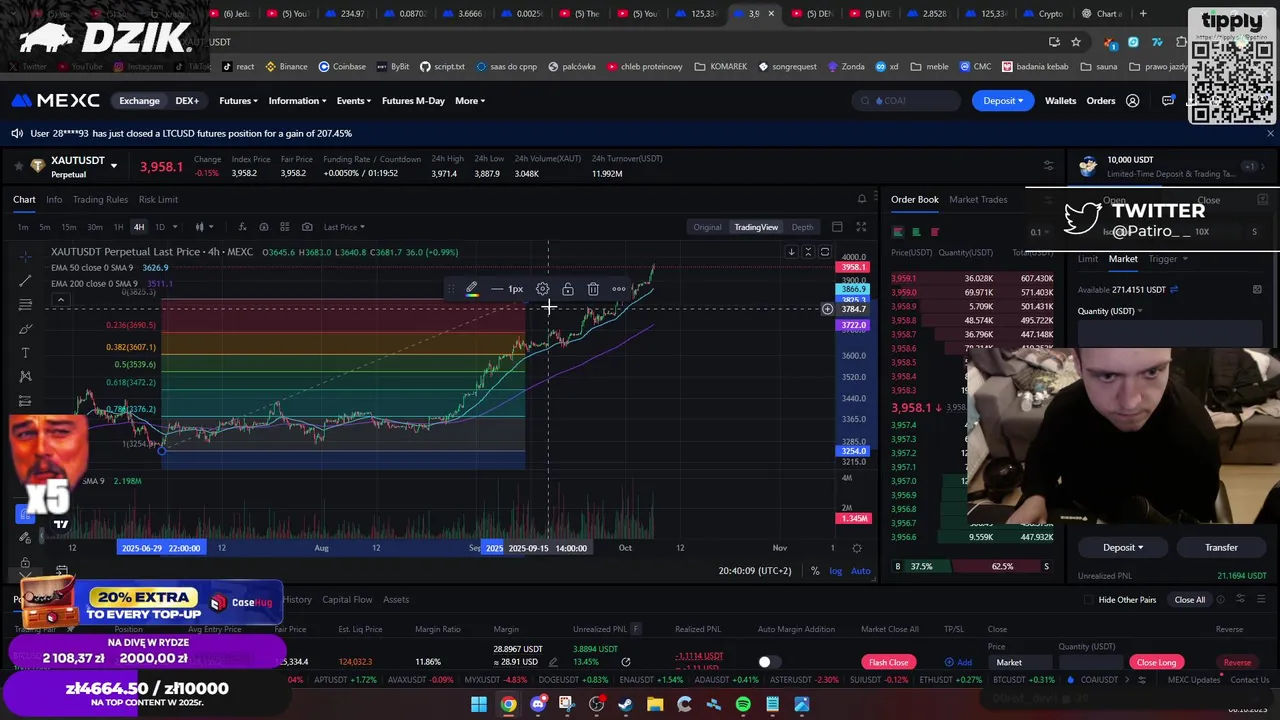Select the trend line drawing tool
The width and height of the screenshot is (1280, 720).
(x=25, y=280)
